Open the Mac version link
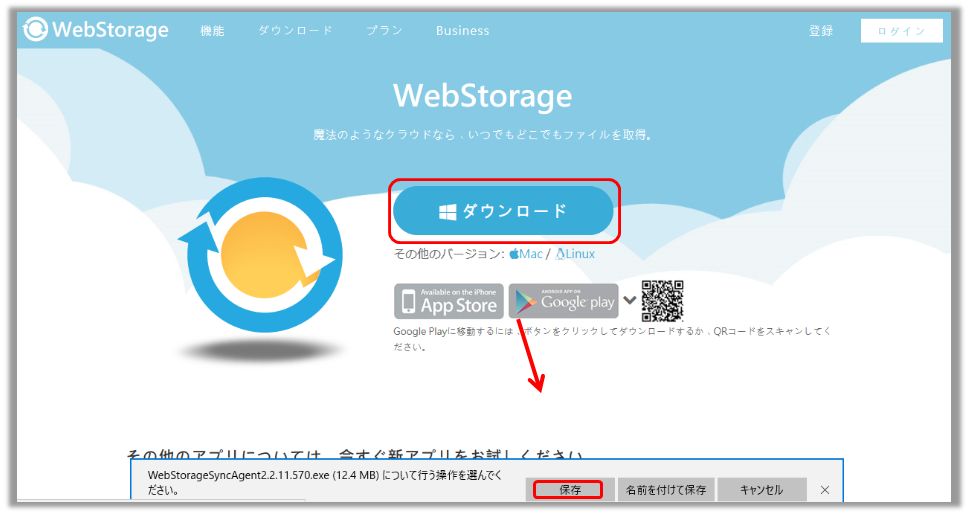This screenshot has height=514, width=968. (526, 254)
